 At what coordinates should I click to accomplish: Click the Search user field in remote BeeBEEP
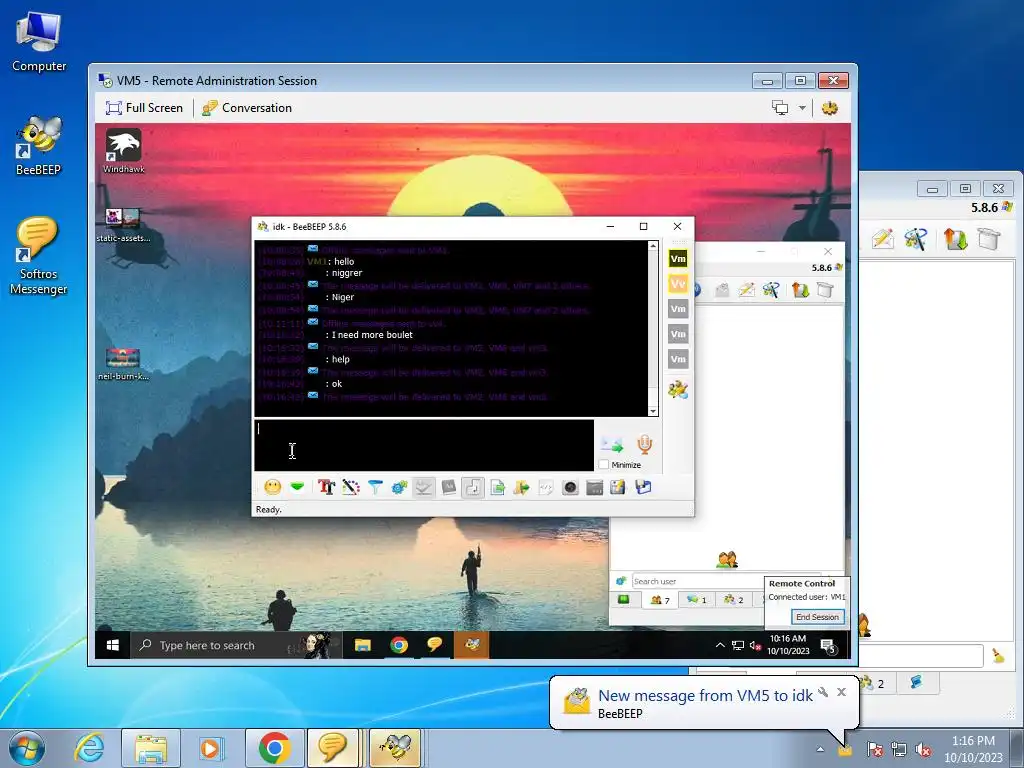coord(696,581)
